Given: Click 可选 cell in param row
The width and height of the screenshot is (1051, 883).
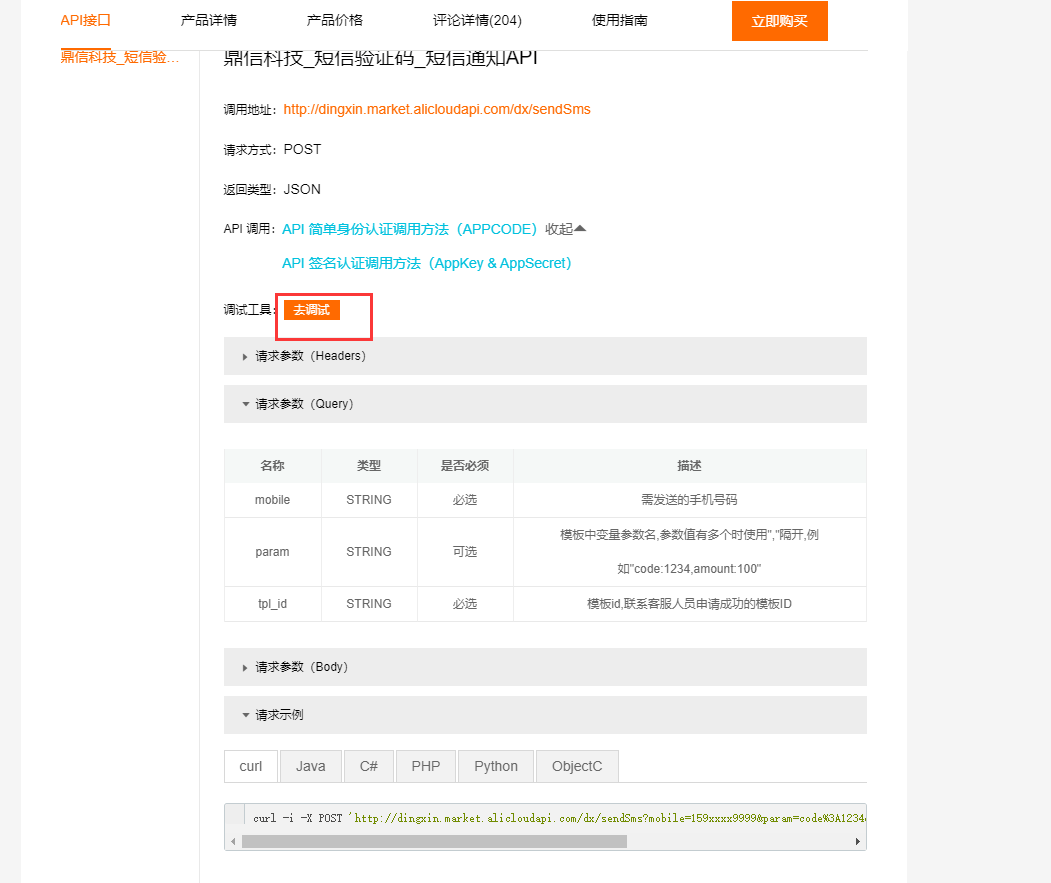Looking at the screenshot, I should pyautogui.click(x=465, y=552).
